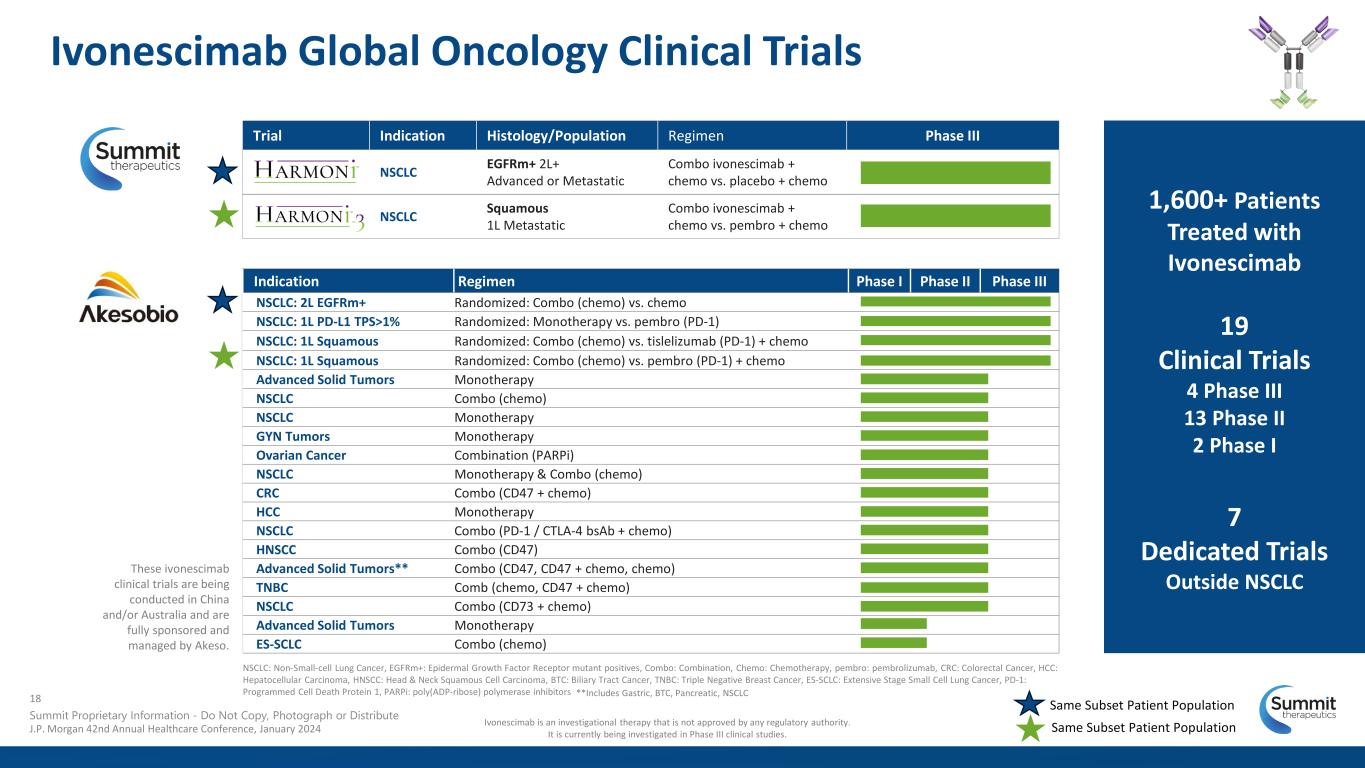Select the Phase II column header
Screen dimensions: 1365x768
pyautogui.click(x=945, y=281)
